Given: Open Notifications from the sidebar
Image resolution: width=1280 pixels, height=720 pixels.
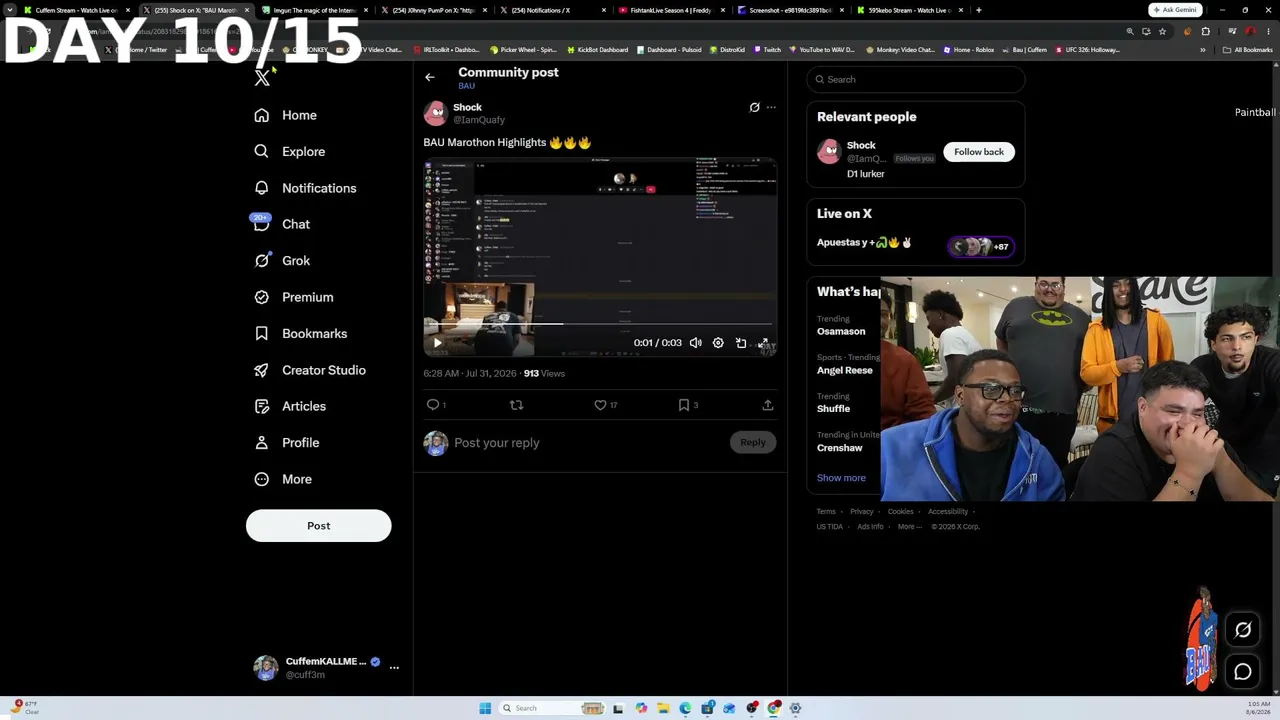Looking at the screenshot, I should click(x=305, y=188).
